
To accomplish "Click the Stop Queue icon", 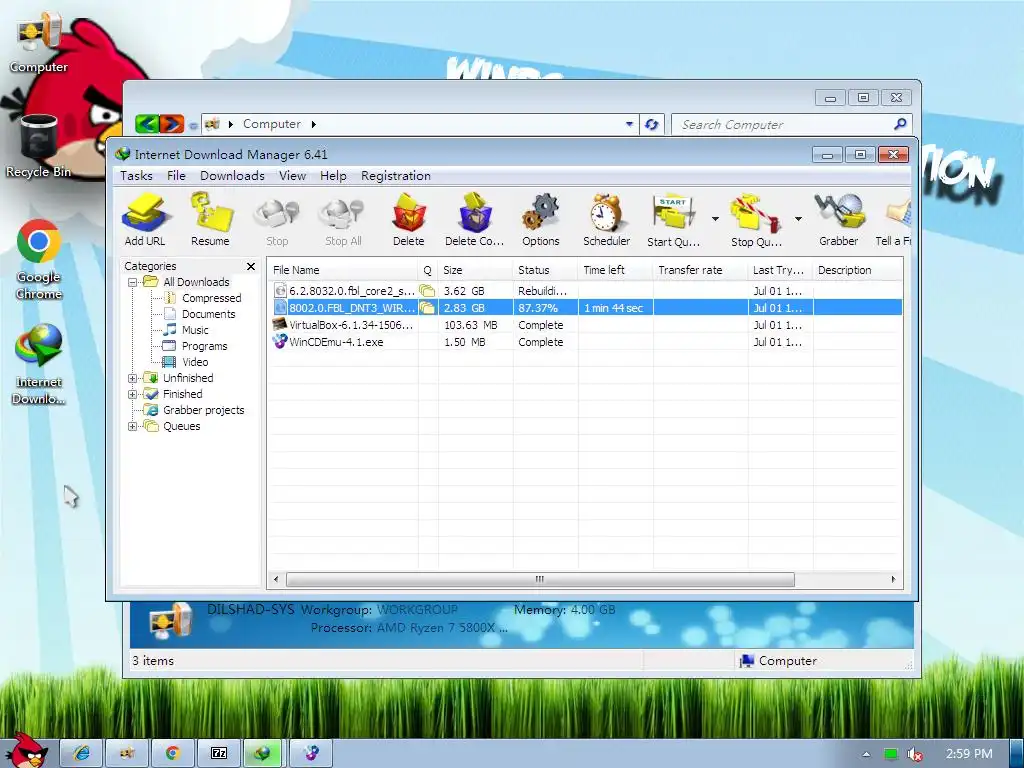I will 756,219.
